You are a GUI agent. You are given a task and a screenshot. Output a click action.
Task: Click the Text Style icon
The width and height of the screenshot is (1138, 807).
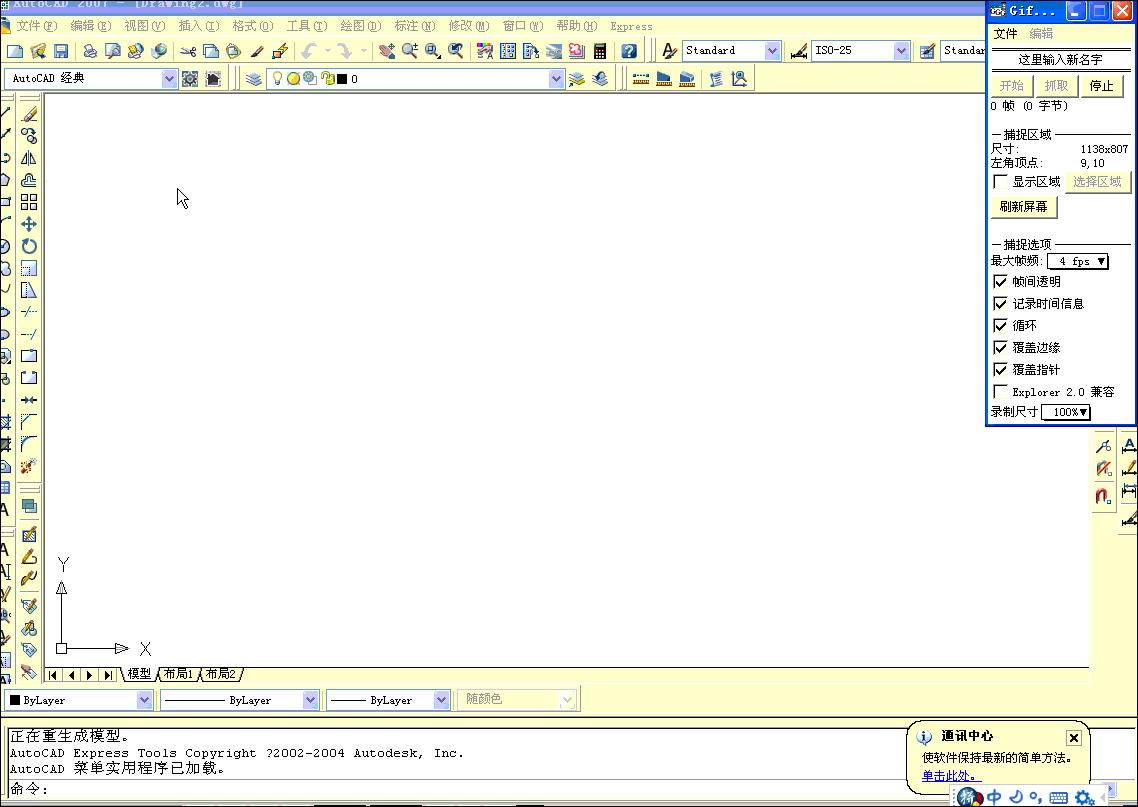(669, 51)
